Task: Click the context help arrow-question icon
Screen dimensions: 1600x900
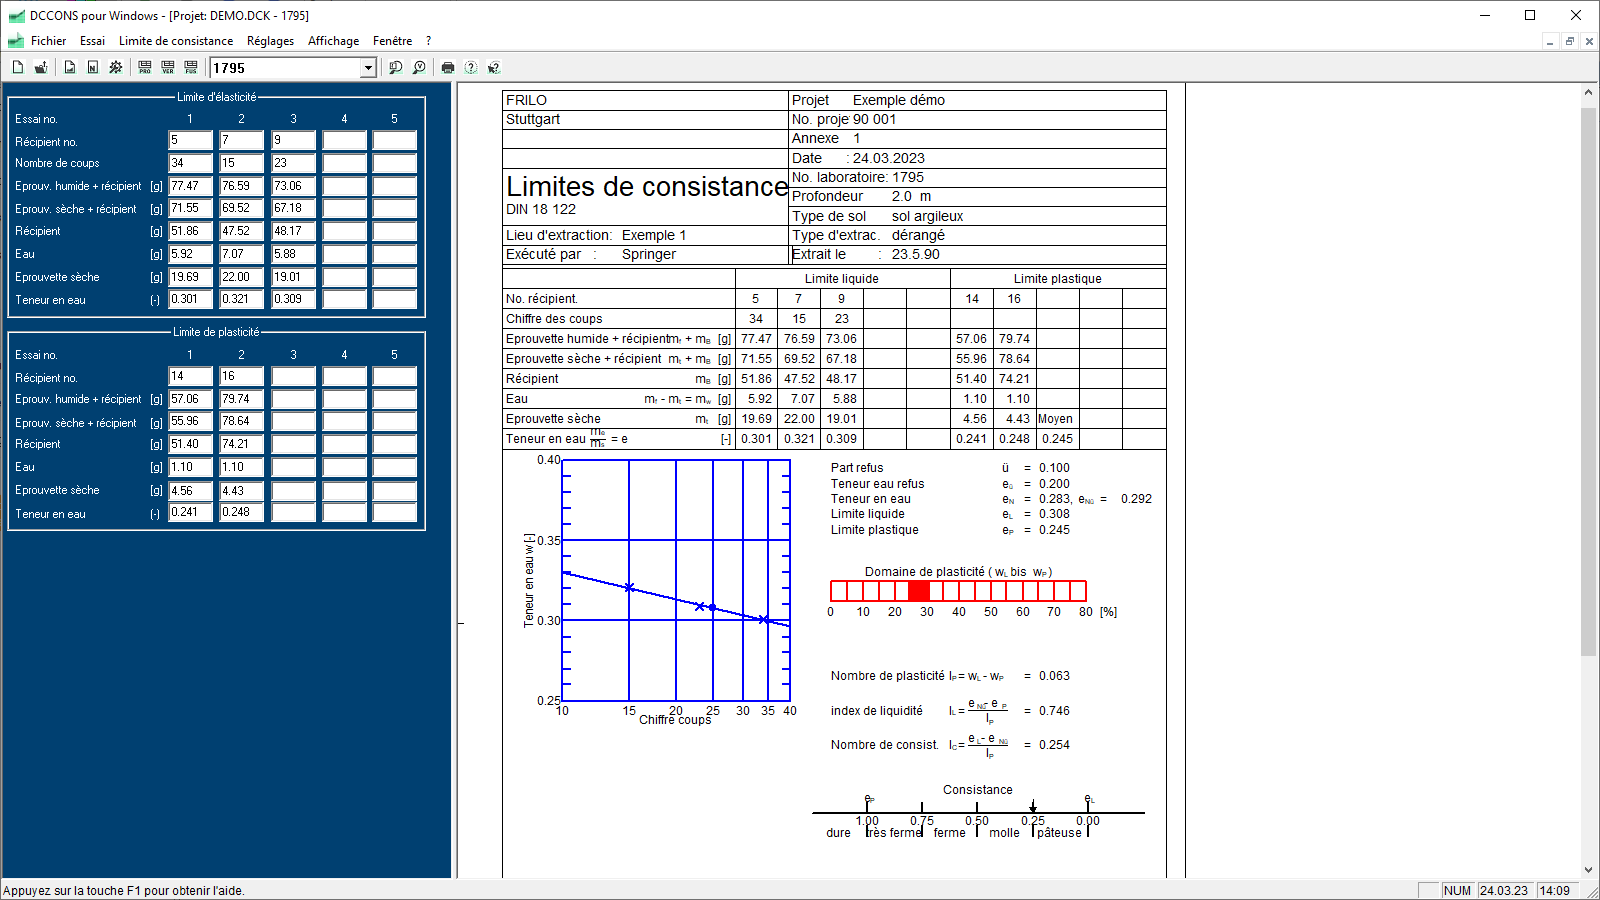Action: pos(494,67)
